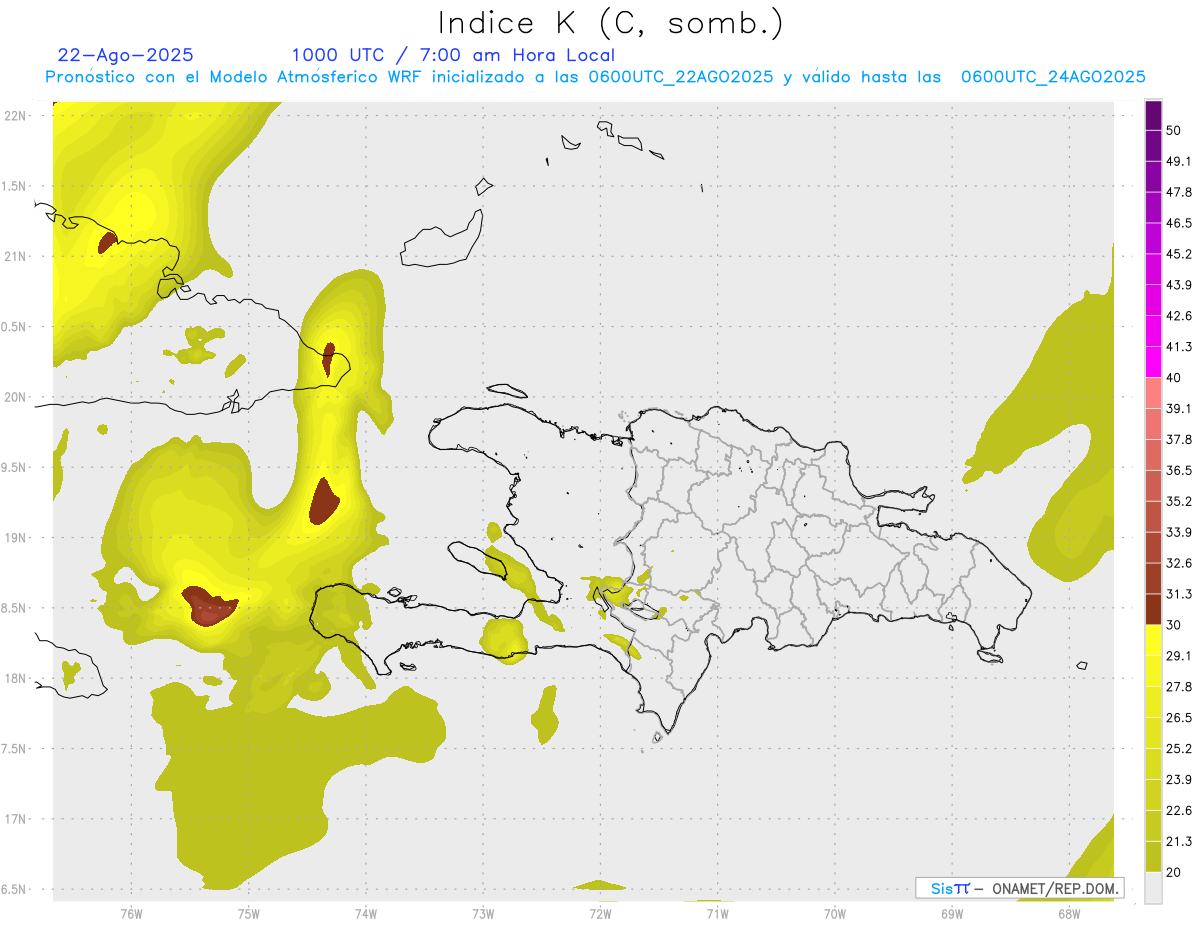The width and height of the screenshot is (1200, 927).
Task: Click the colorbar label '43.9'
Action: tap(1179, 285)
